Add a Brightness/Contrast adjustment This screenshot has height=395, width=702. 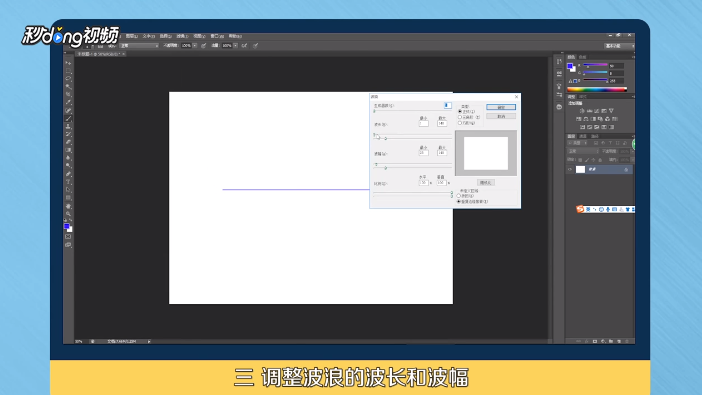pyautogui.click(x=582, y=111)
